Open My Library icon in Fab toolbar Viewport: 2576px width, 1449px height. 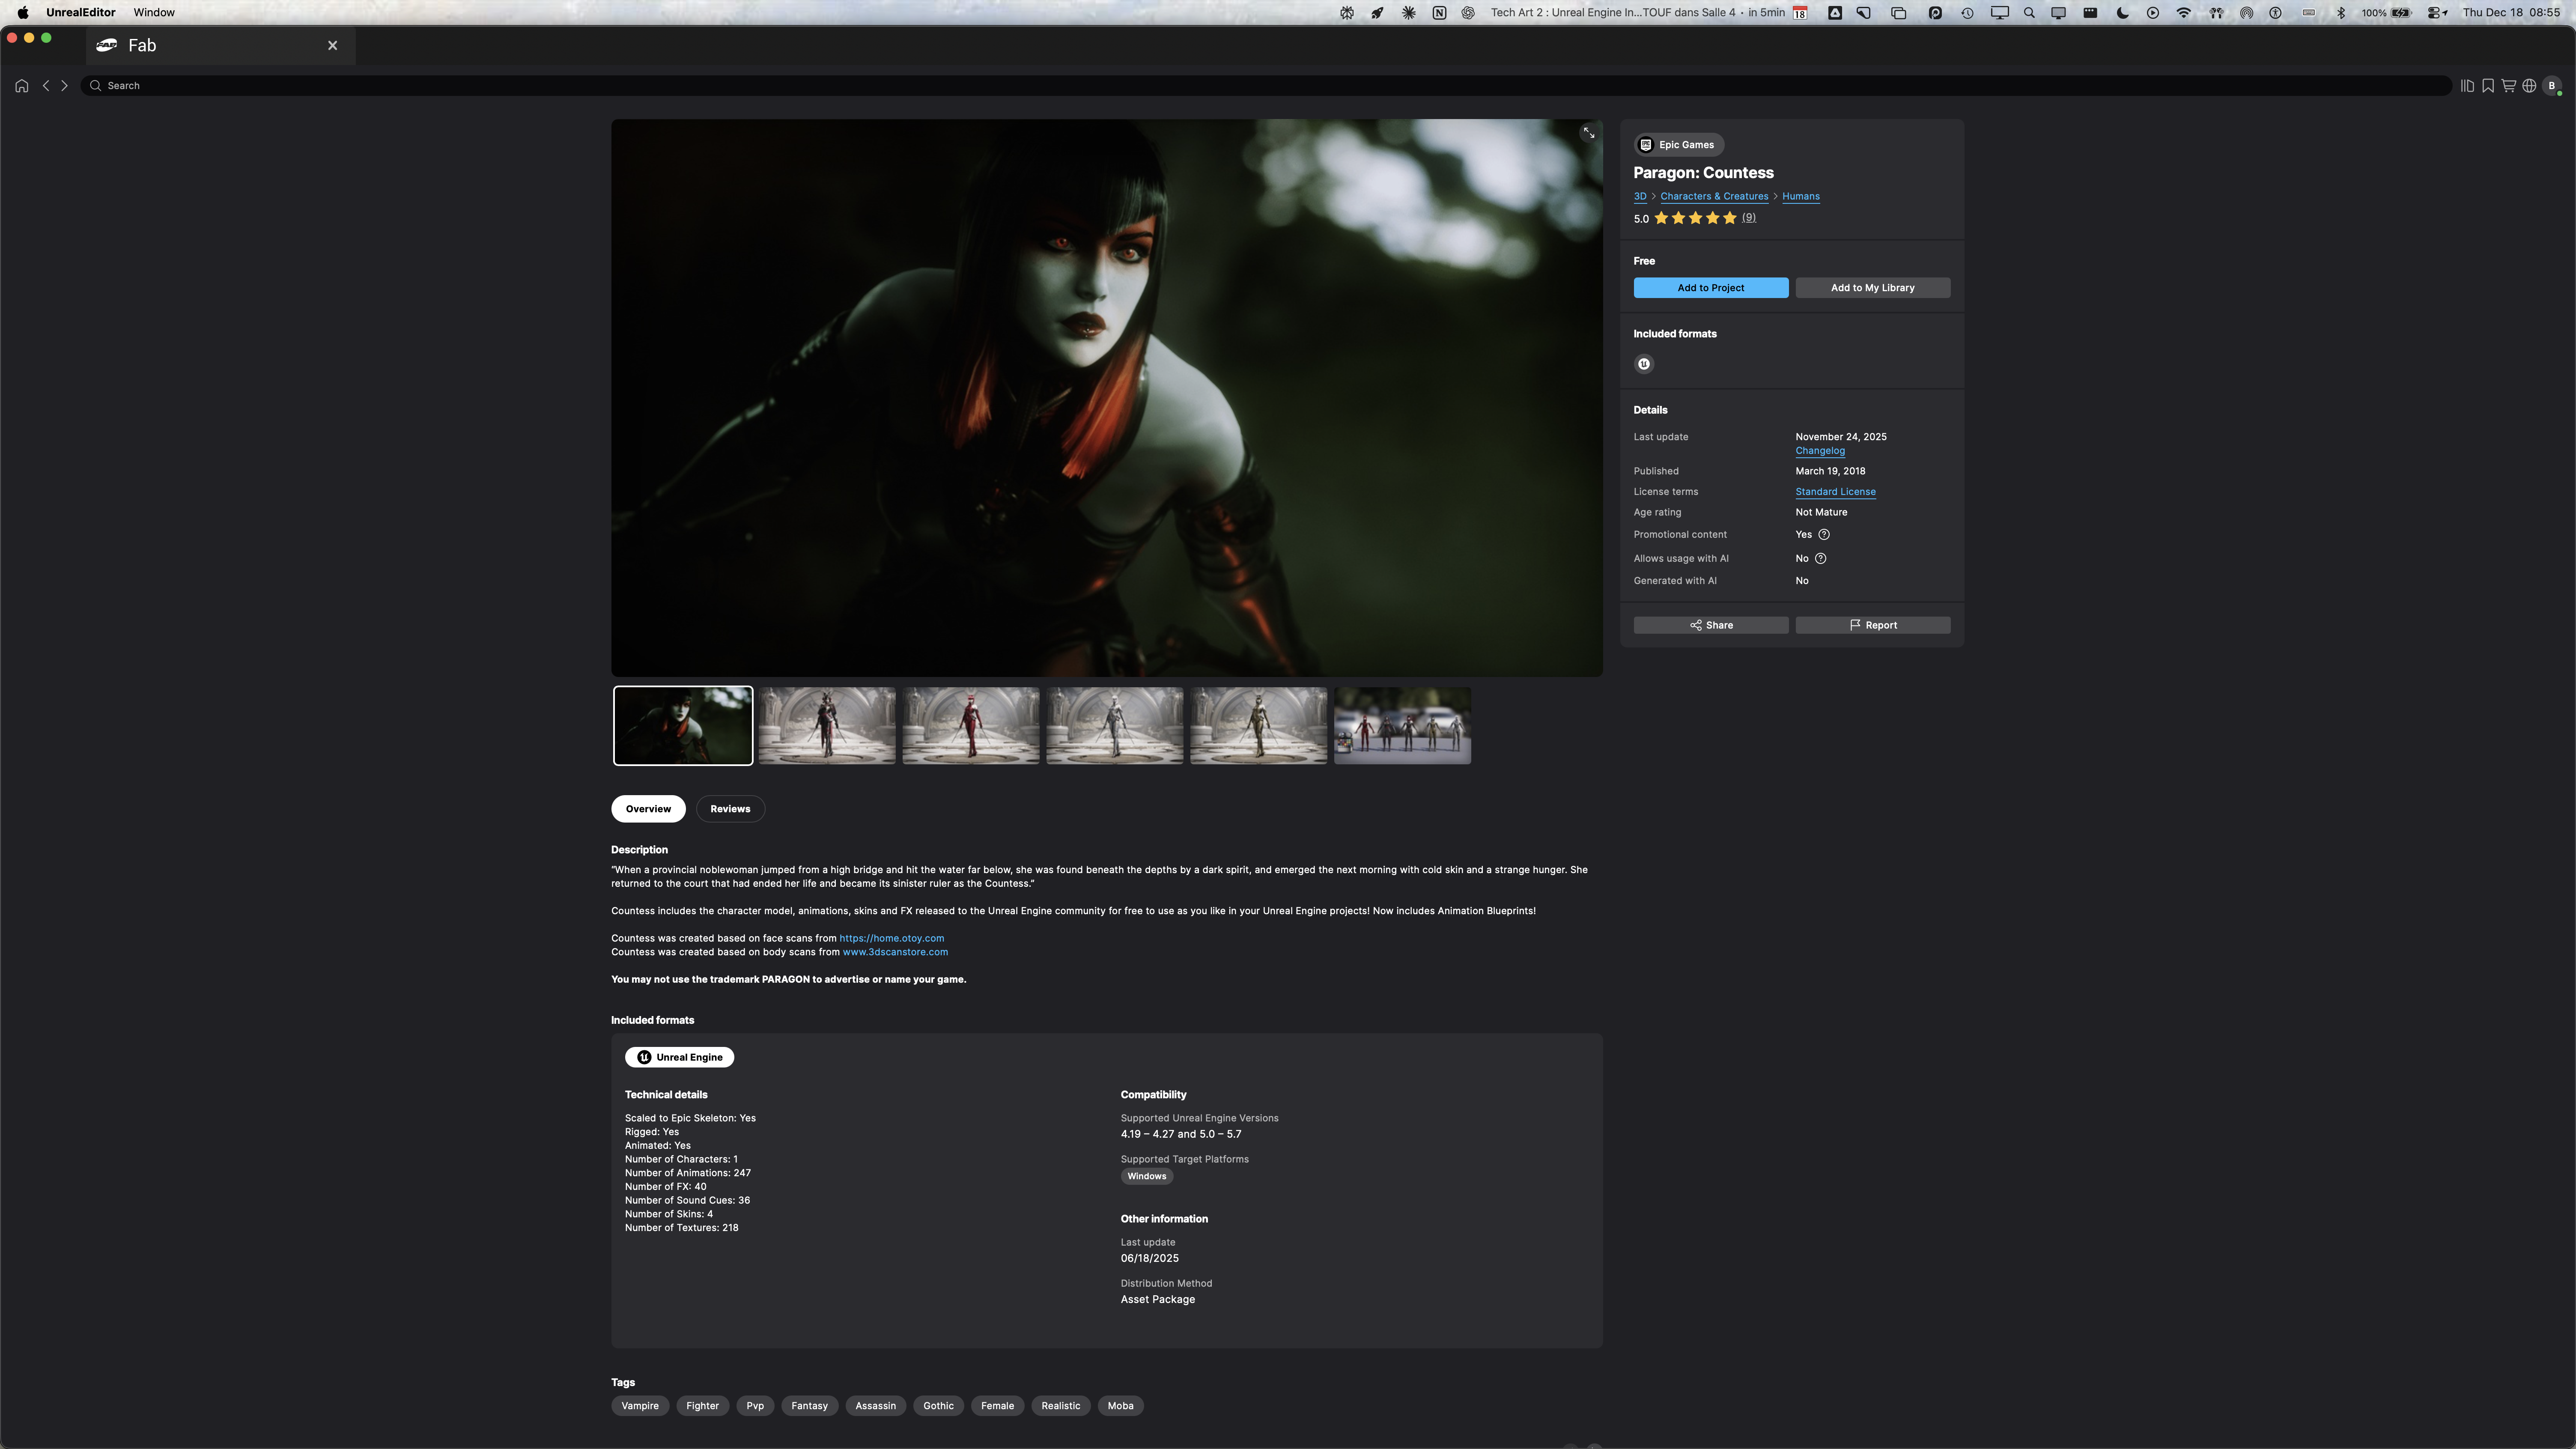pyautogui.click(x=2467, y=86)
